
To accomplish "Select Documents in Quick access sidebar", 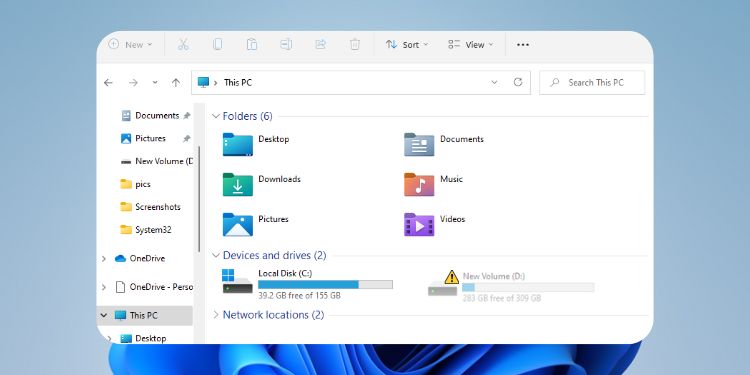I will click(x=156, y=115).
